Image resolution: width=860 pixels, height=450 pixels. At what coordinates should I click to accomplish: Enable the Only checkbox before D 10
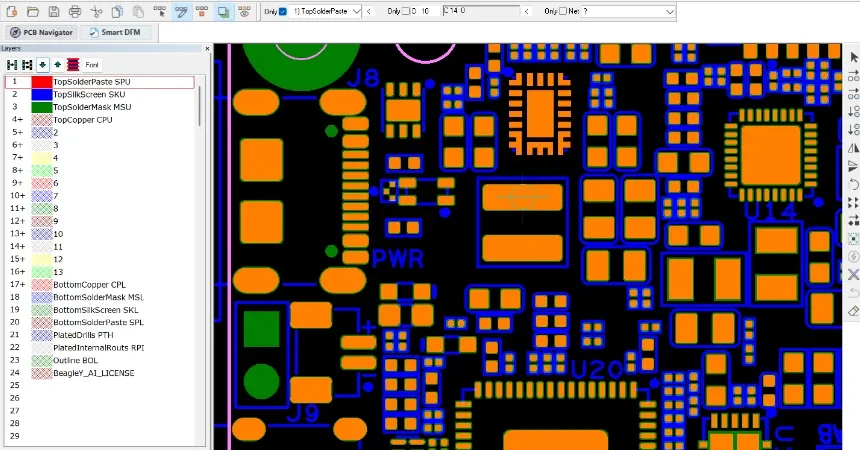406,11
